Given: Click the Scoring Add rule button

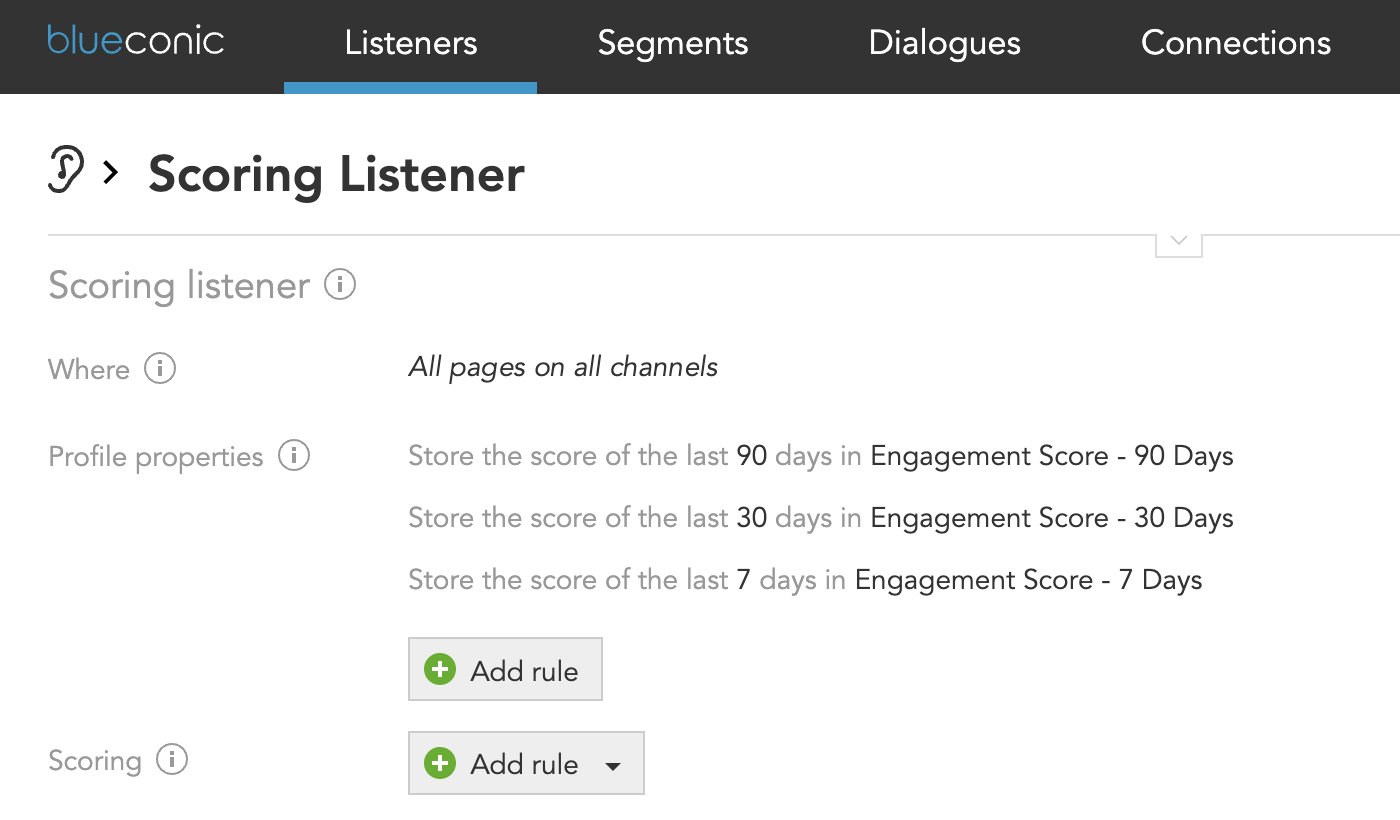Looking at the screenshot, I should (525, 764).
